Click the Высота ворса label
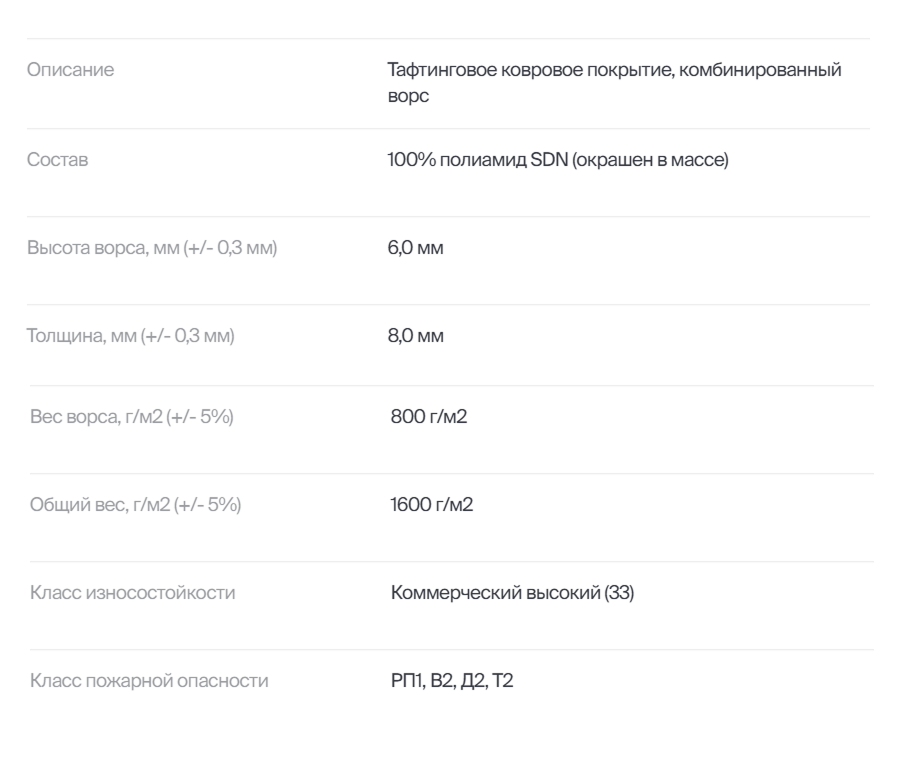Viewport: 902px width, 763px height. click(x=152, y=247)
